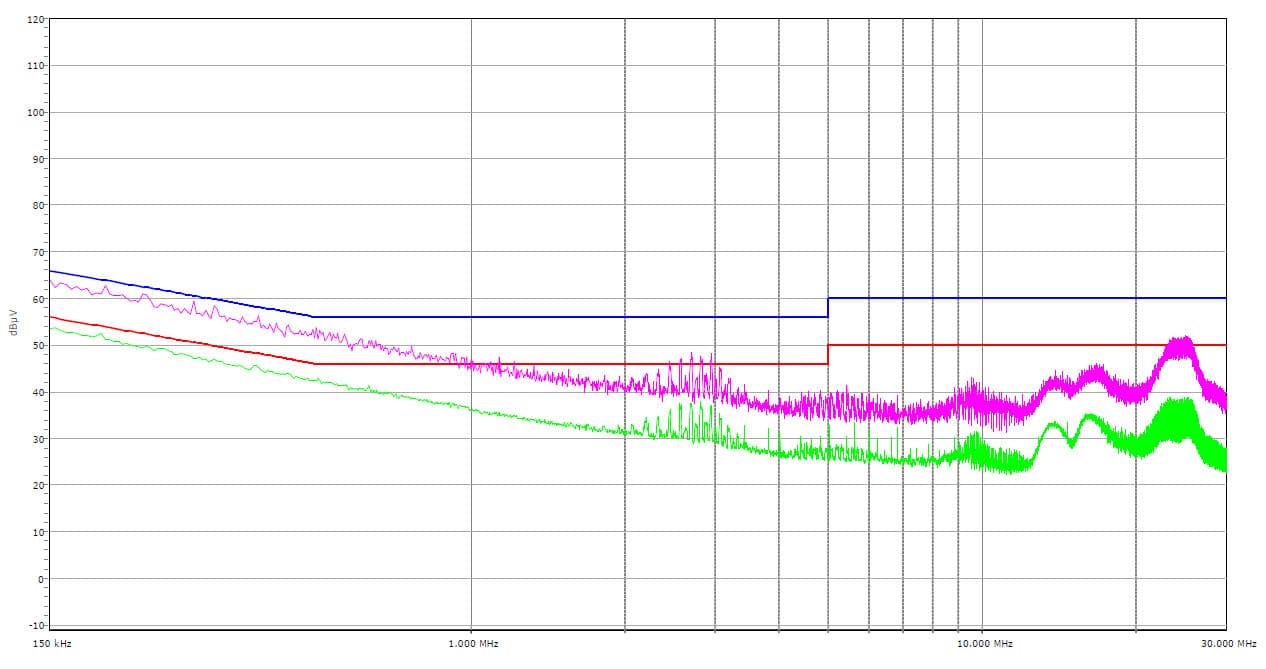1266x669 pixels.
Task: Click the 60 label on the vertical axis
Action: pyautogui.click(x=37, y=299)
